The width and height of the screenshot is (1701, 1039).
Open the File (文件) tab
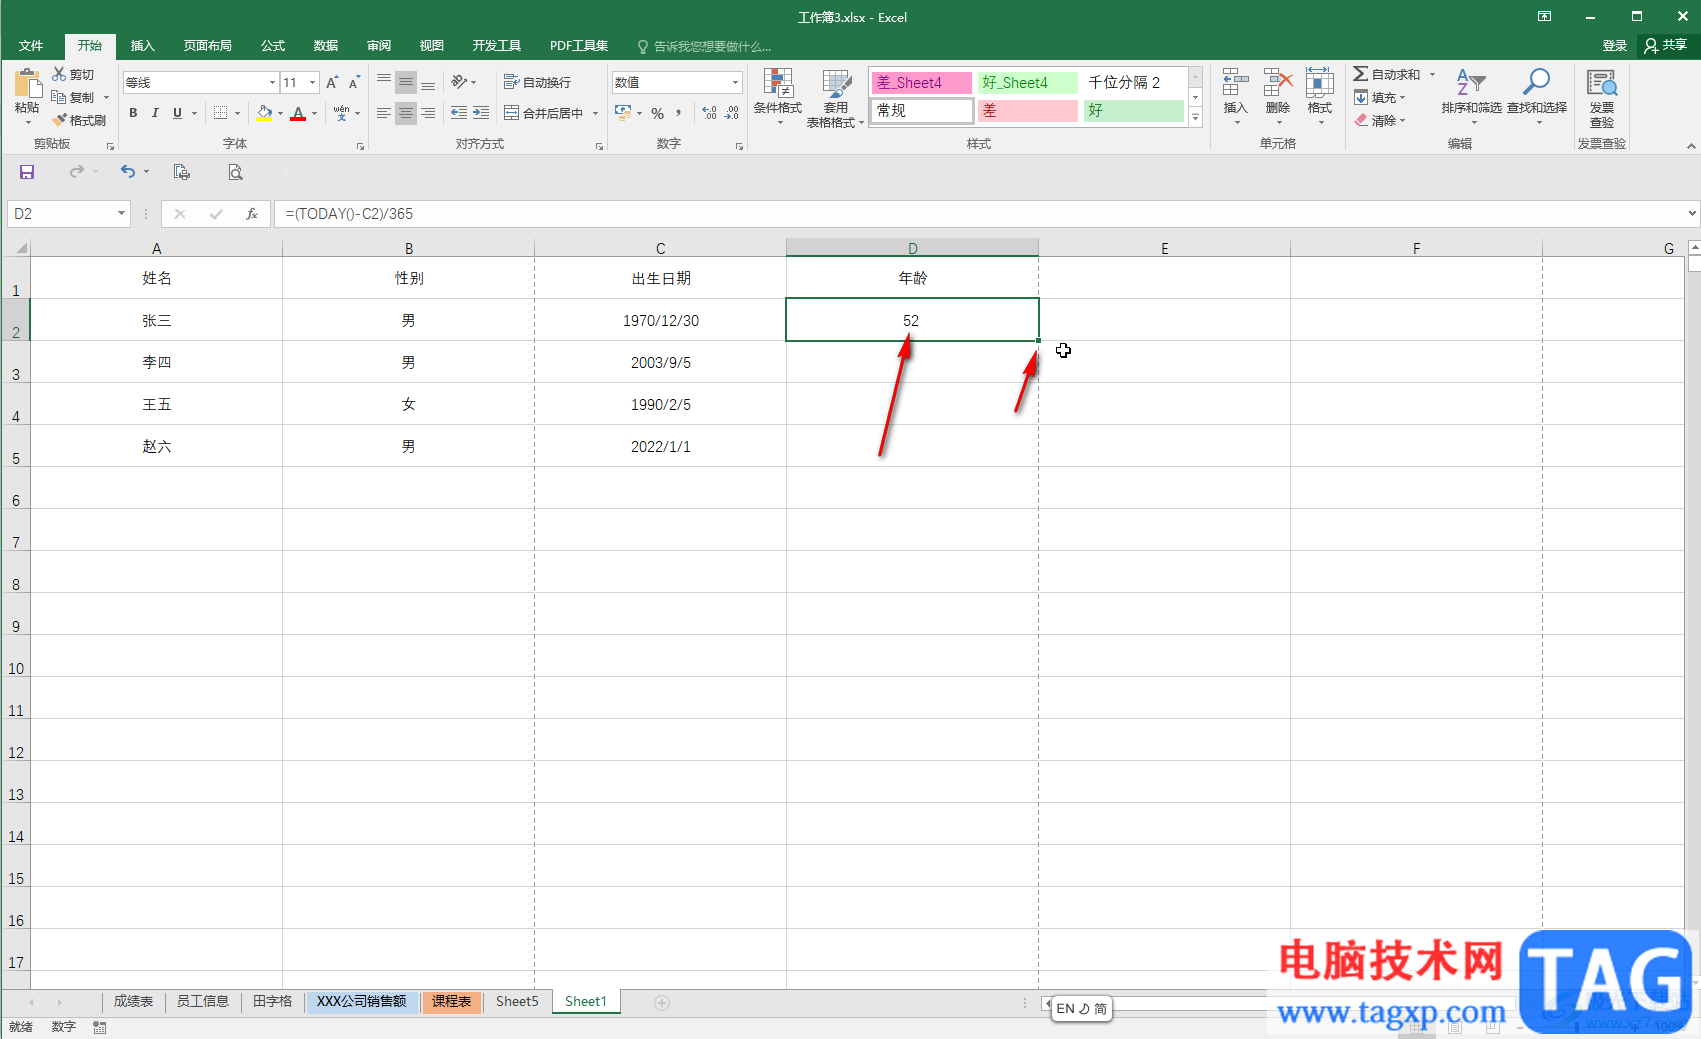31,46
